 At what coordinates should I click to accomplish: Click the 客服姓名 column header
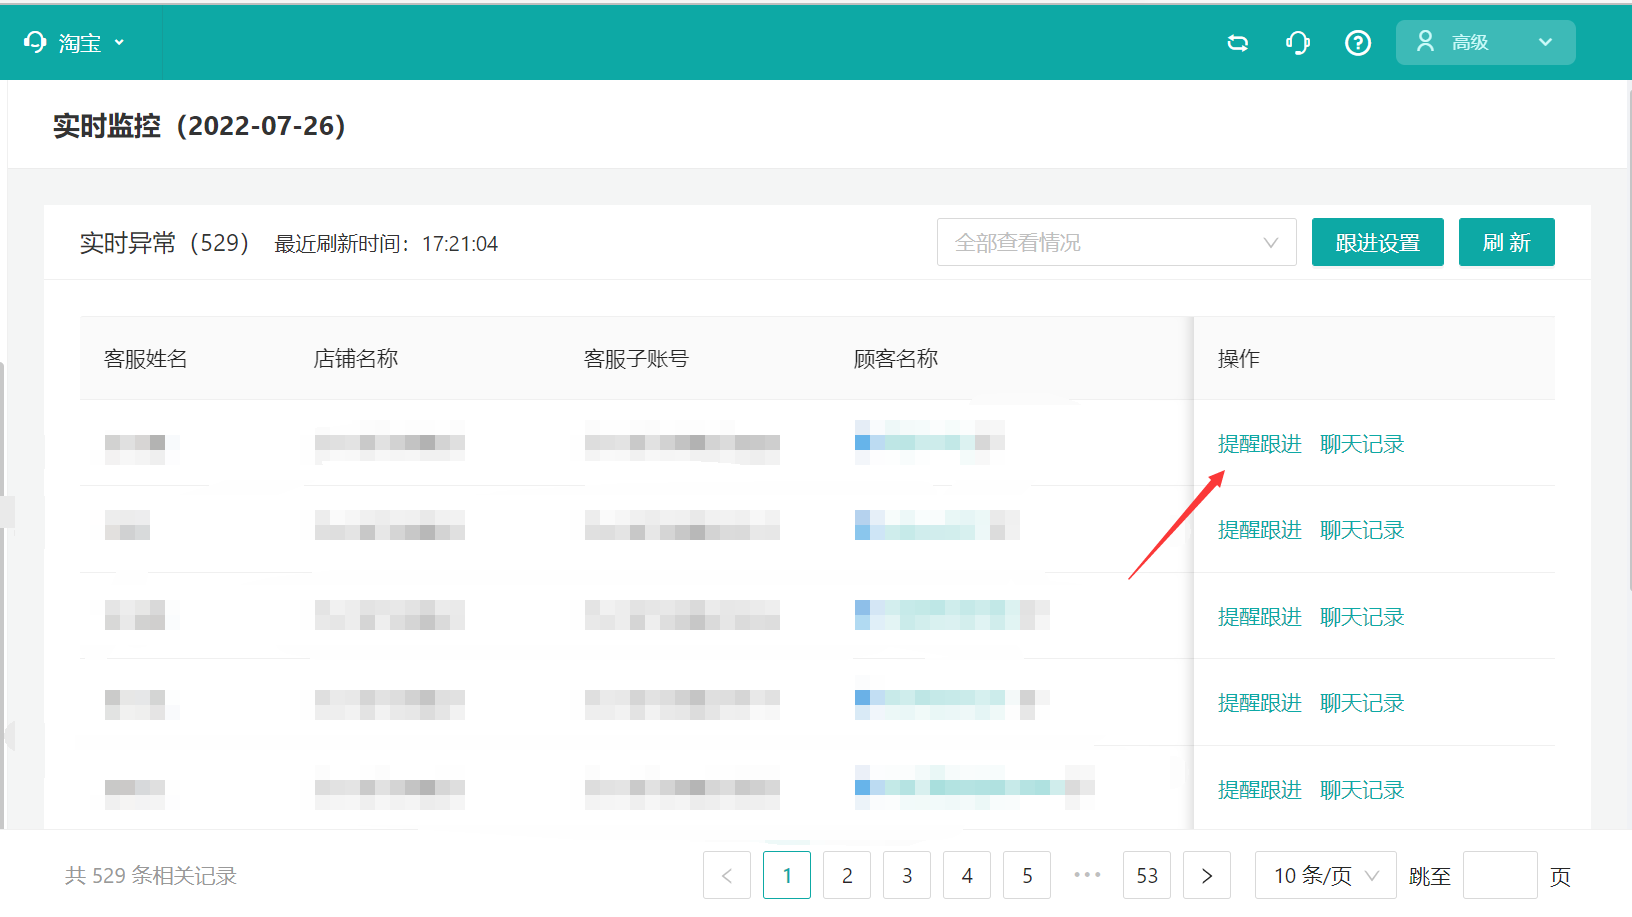[146, 359]
